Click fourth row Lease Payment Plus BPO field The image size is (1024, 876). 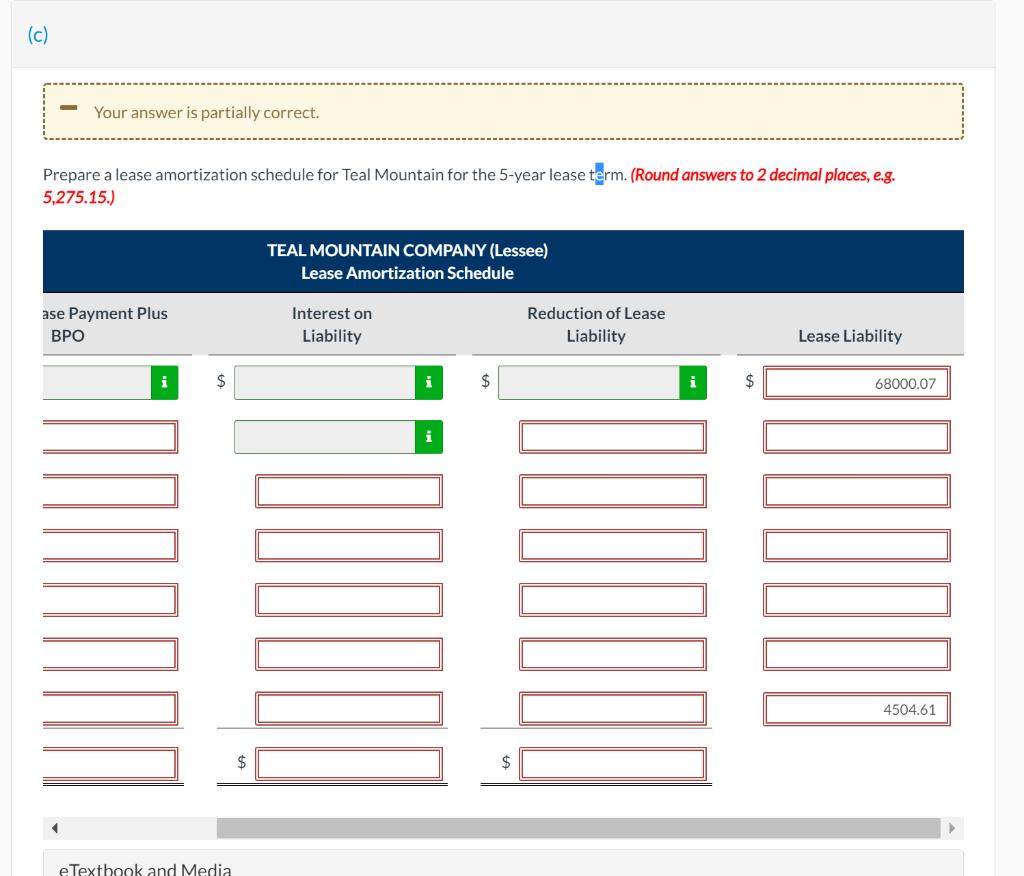[110, 545]
